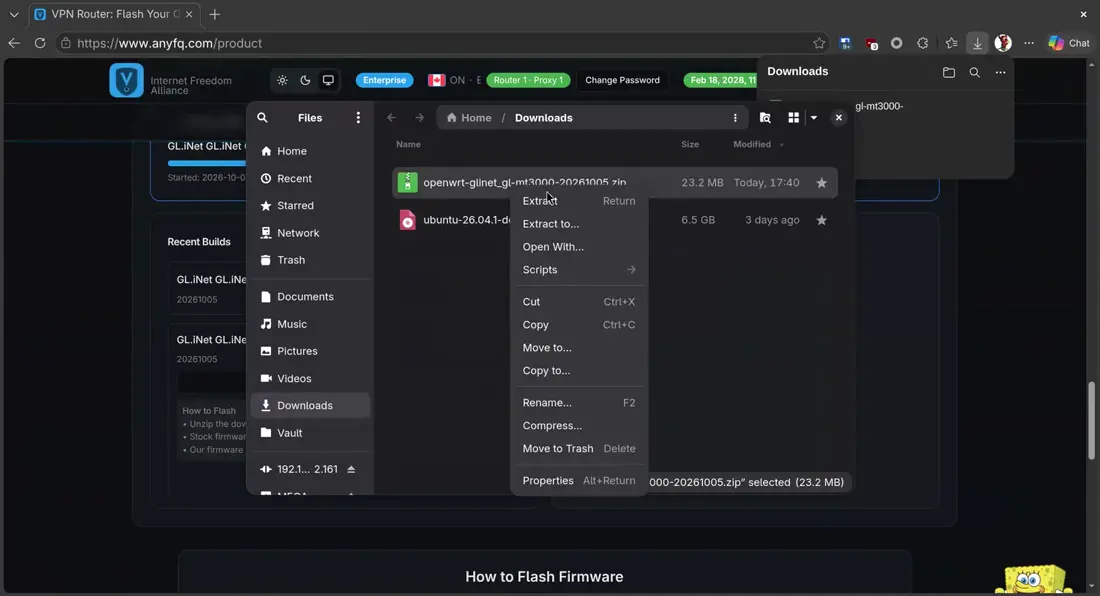Choose Compress... from the context menu
1100x596 pixels.
click(x=579, y=426)
